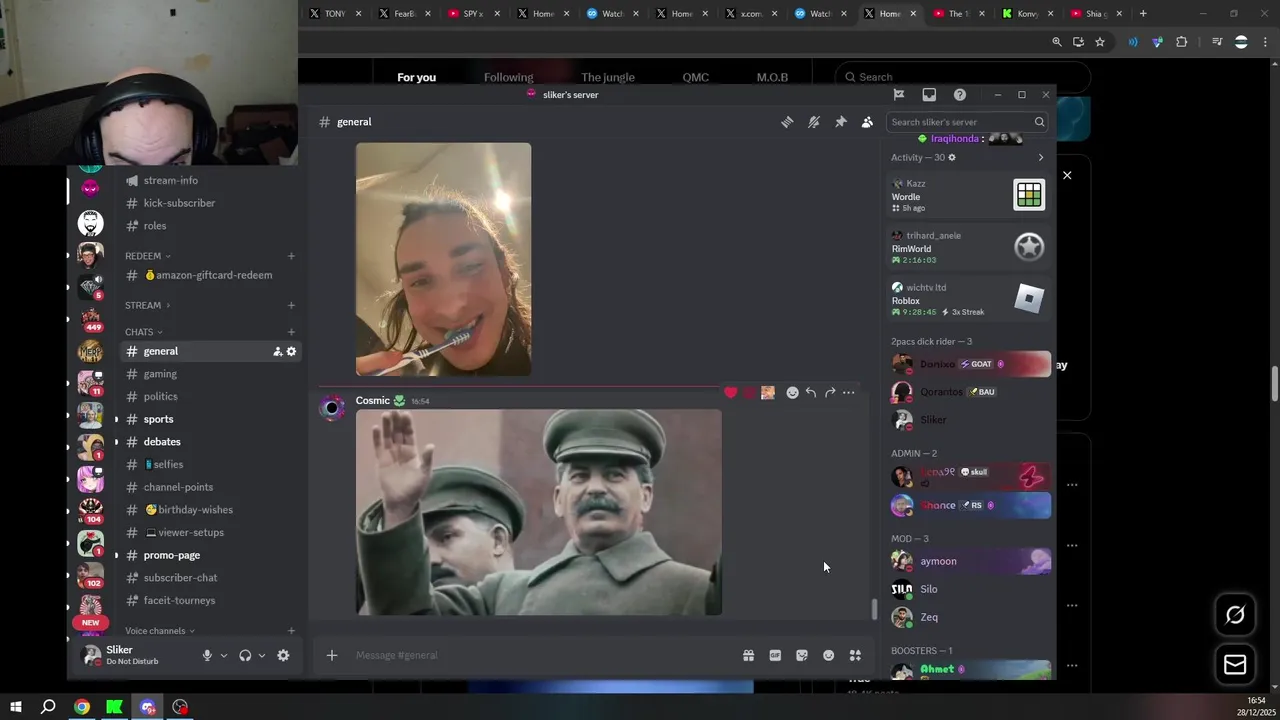Screen dimensions: 1280x720
Task: Open new Chrome tab plus button
Action: point(1143,14)
